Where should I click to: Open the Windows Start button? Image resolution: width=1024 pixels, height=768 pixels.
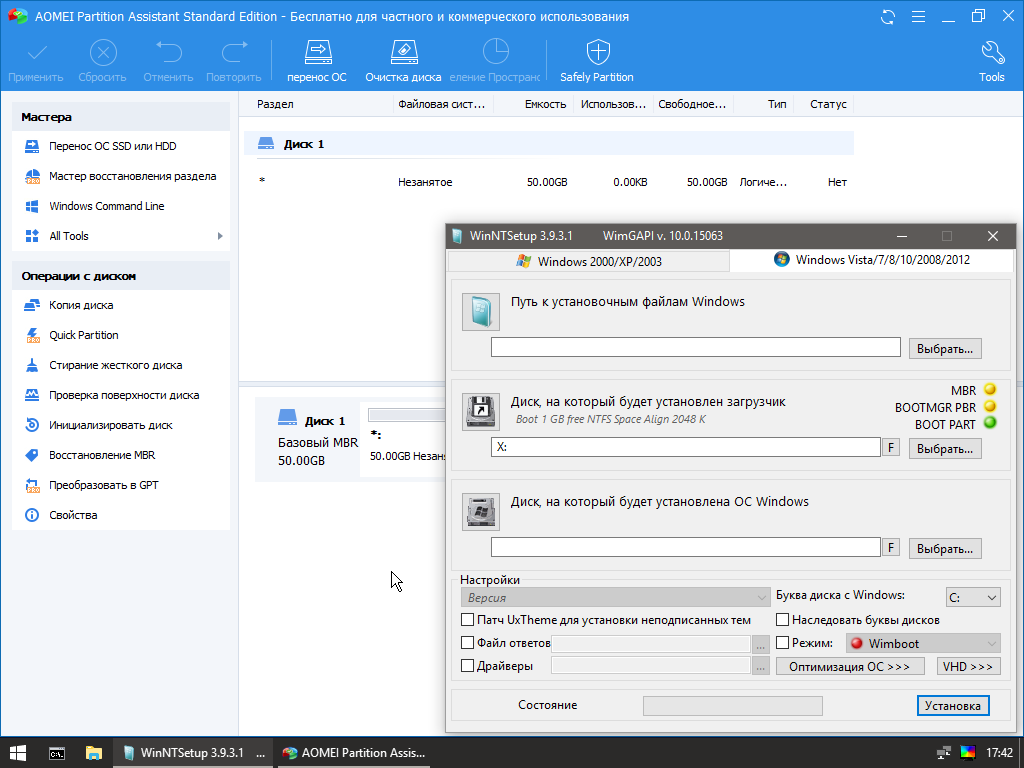tap(18, 753)
